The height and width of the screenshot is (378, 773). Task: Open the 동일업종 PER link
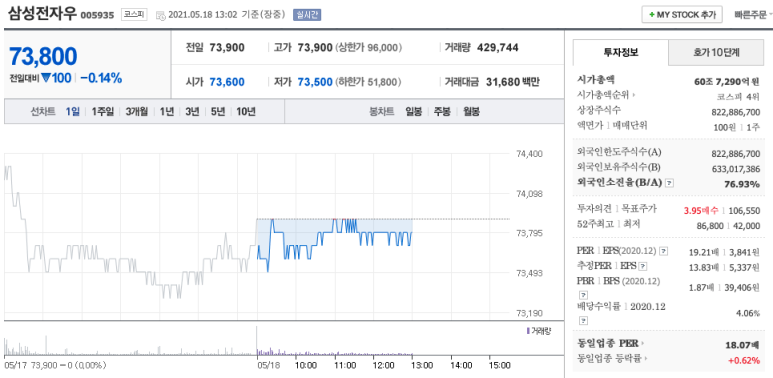tap(611, 344)
